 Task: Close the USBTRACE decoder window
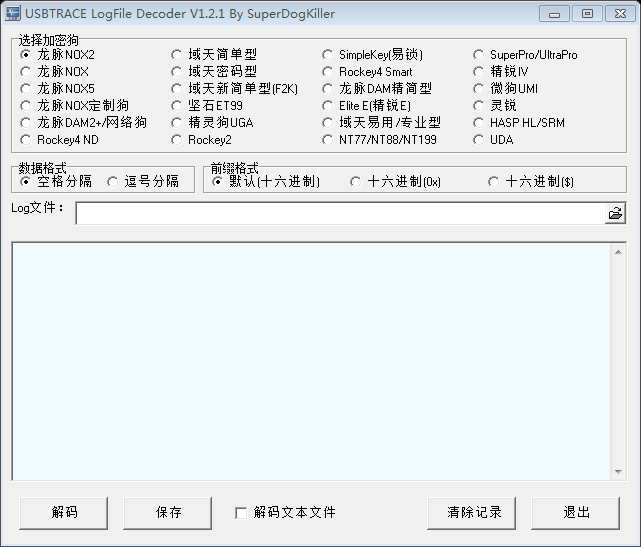pos(620,14)
